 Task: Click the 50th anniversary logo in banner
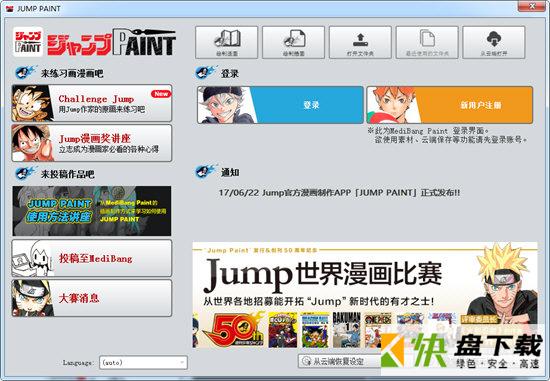233,329
